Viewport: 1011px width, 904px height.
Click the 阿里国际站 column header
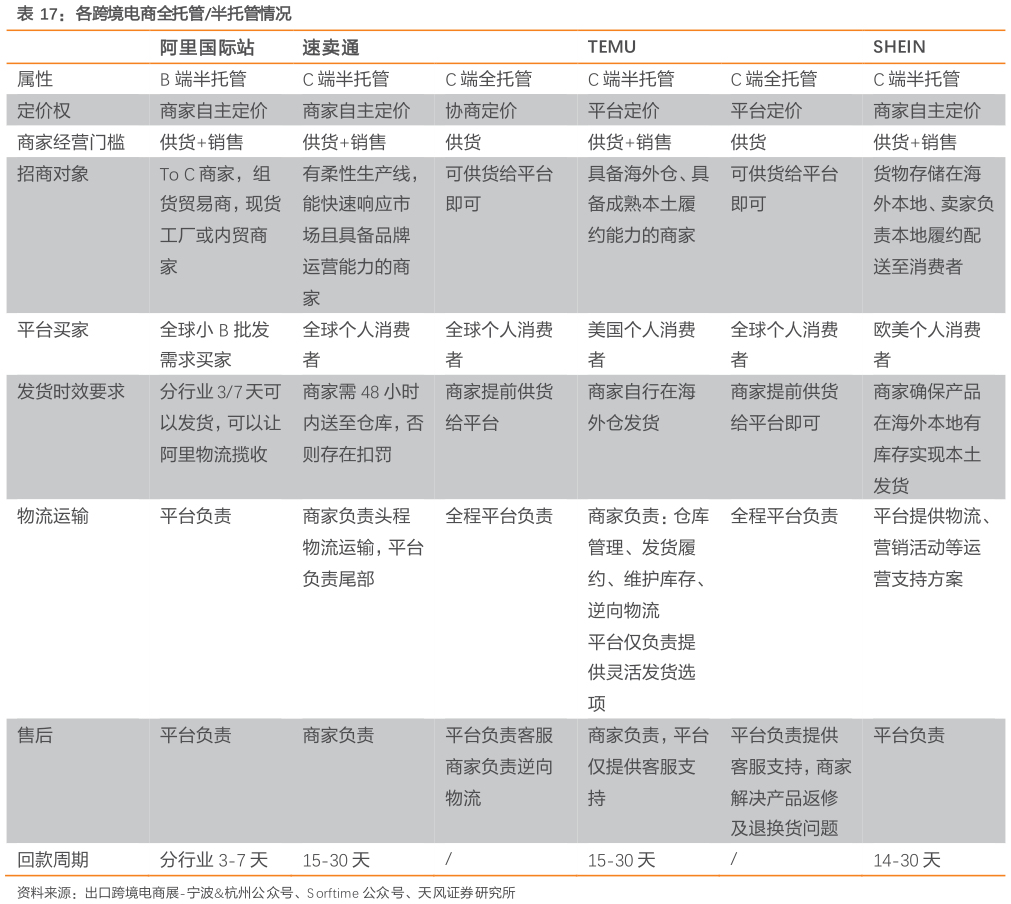(206, 47)
